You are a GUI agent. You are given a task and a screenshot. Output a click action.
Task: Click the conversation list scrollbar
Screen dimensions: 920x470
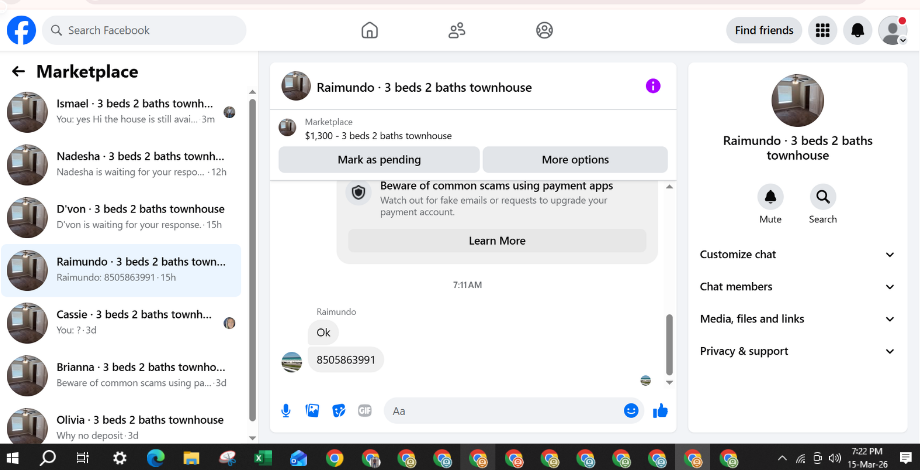(x=253, y=261)
